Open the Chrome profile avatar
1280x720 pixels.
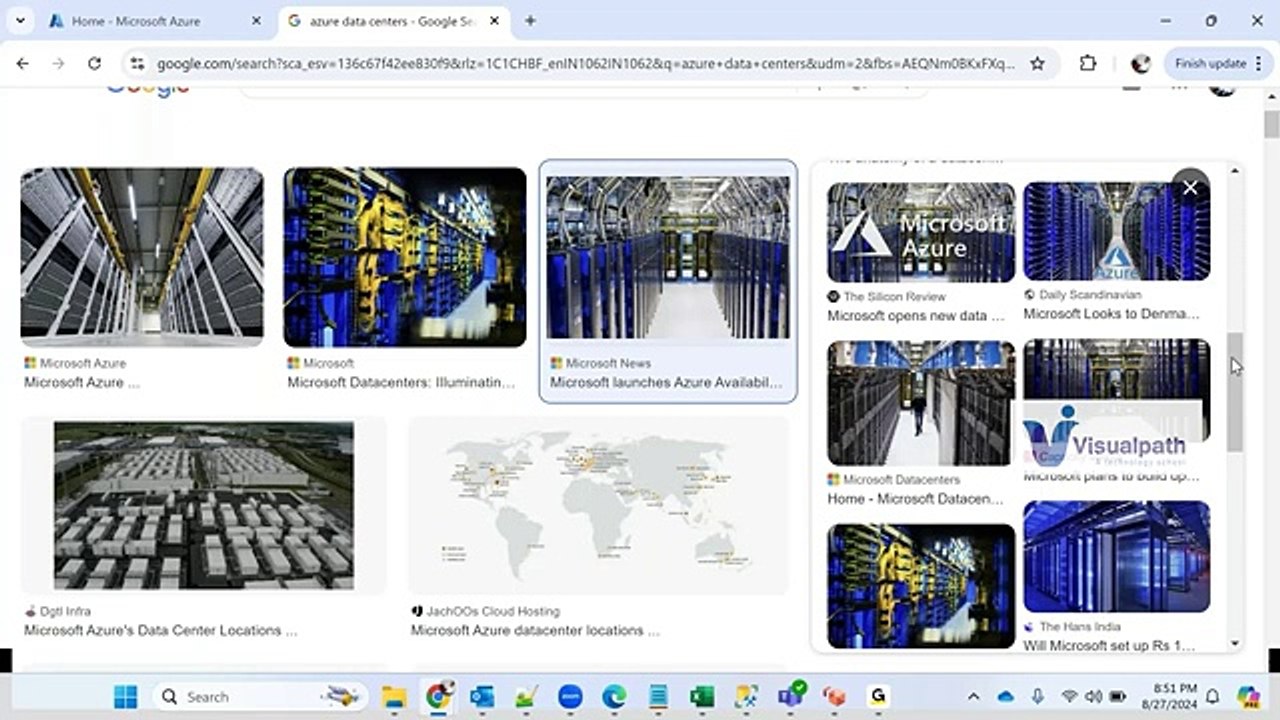(x=1140, y=63)
